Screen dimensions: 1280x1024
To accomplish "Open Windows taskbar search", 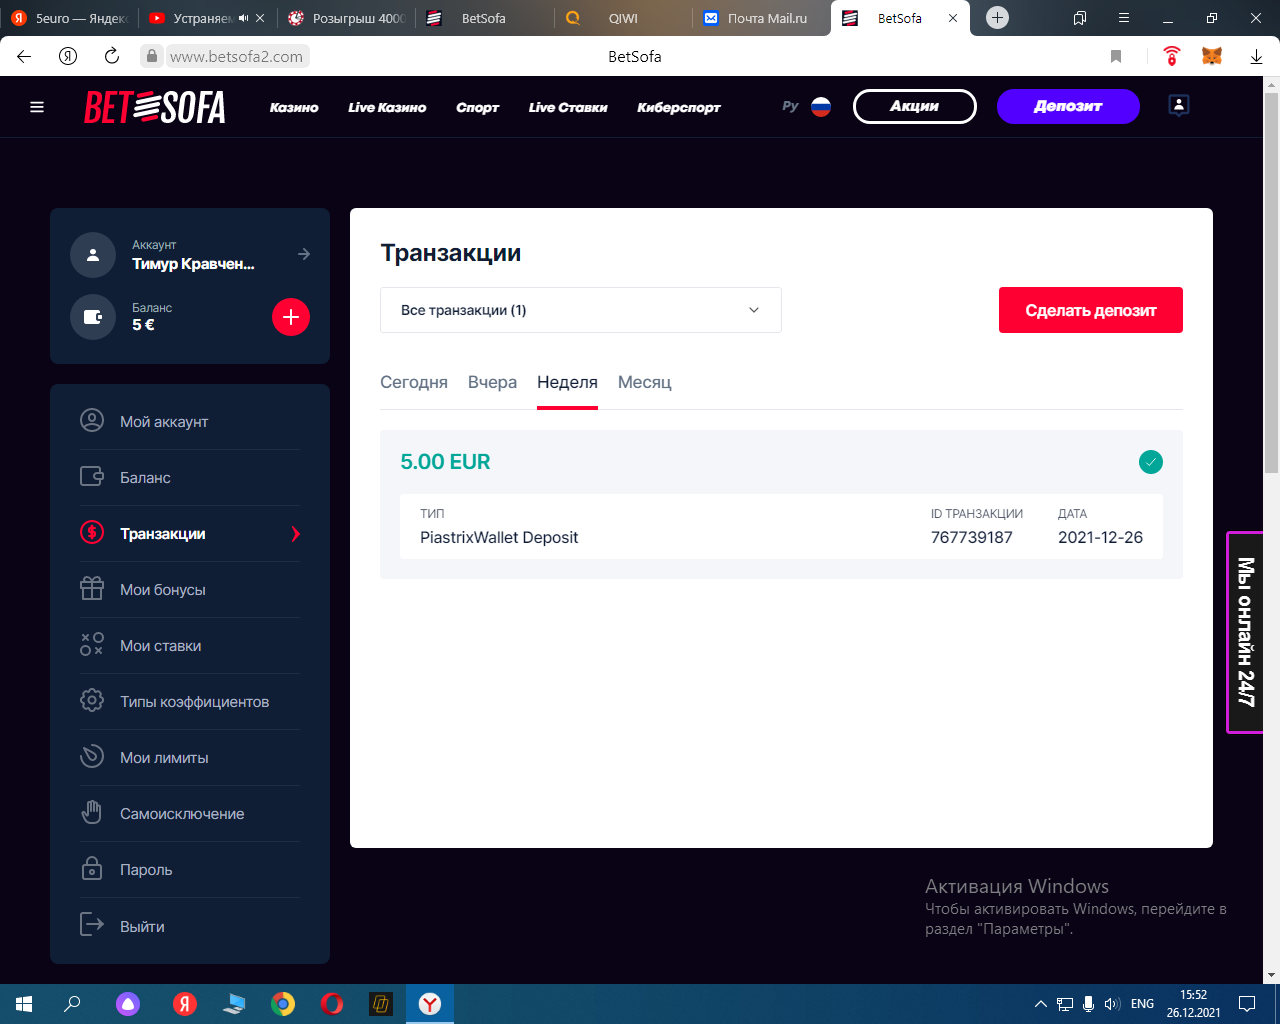I will pyautogui.click(x=72, y=1004).
